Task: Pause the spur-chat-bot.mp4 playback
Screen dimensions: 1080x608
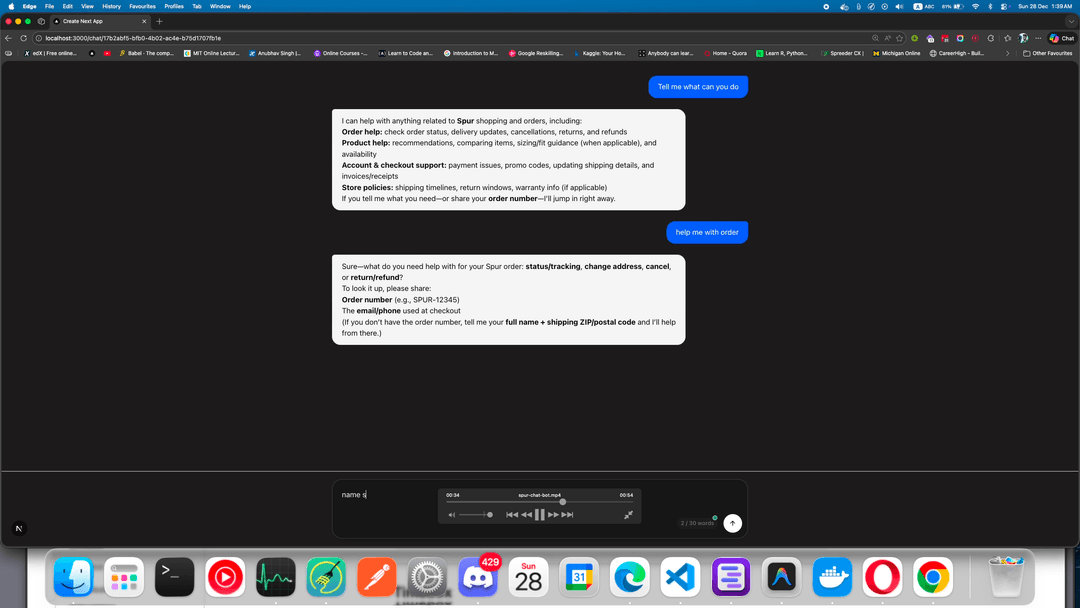Action: click(540, 514)
